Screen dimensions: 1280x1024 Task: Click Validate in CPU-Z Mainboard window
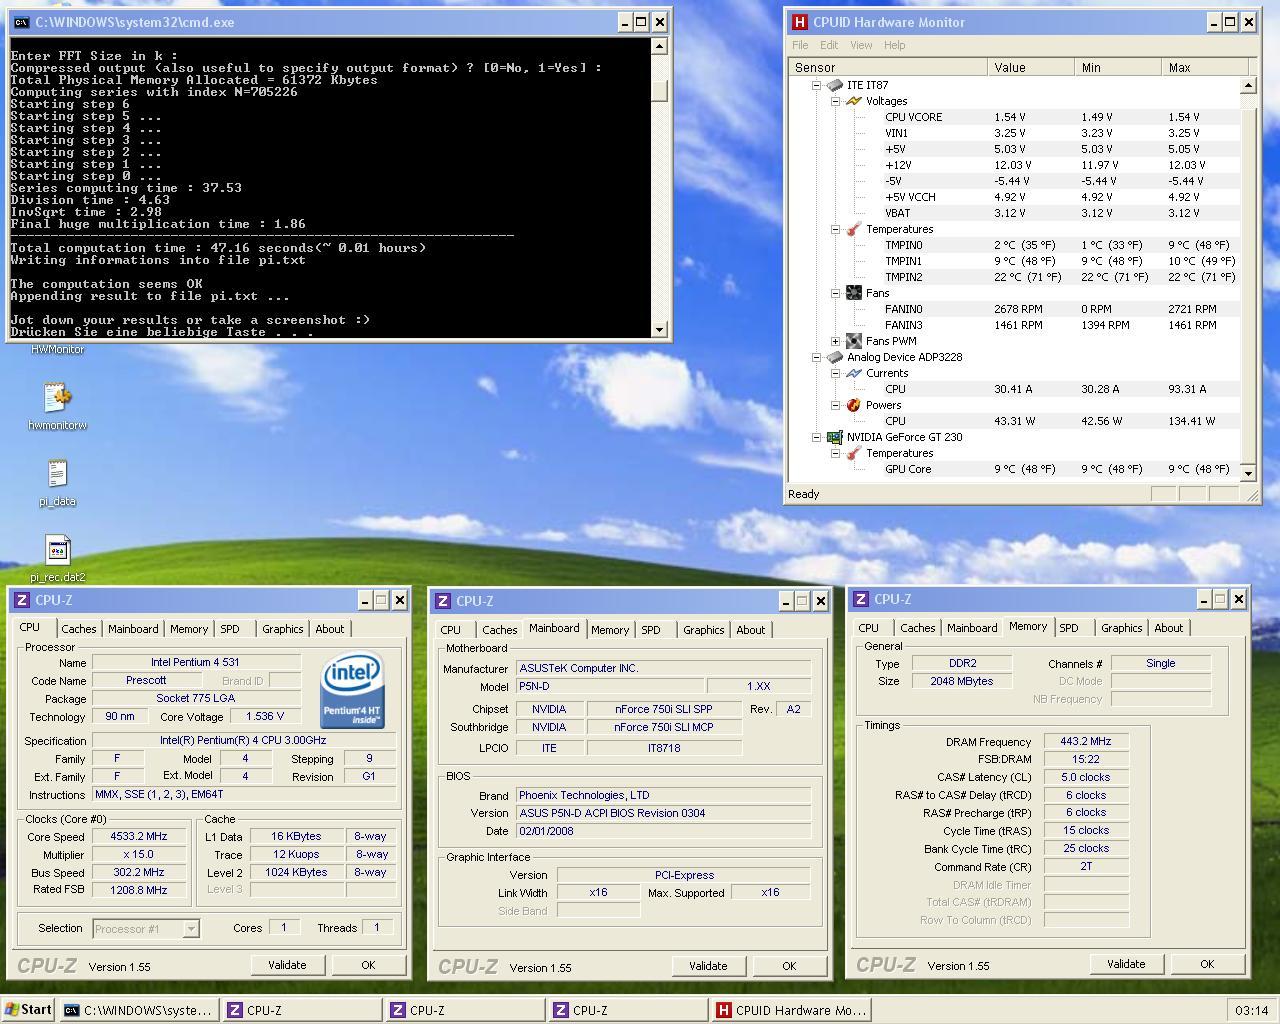(x=708, y=966)
